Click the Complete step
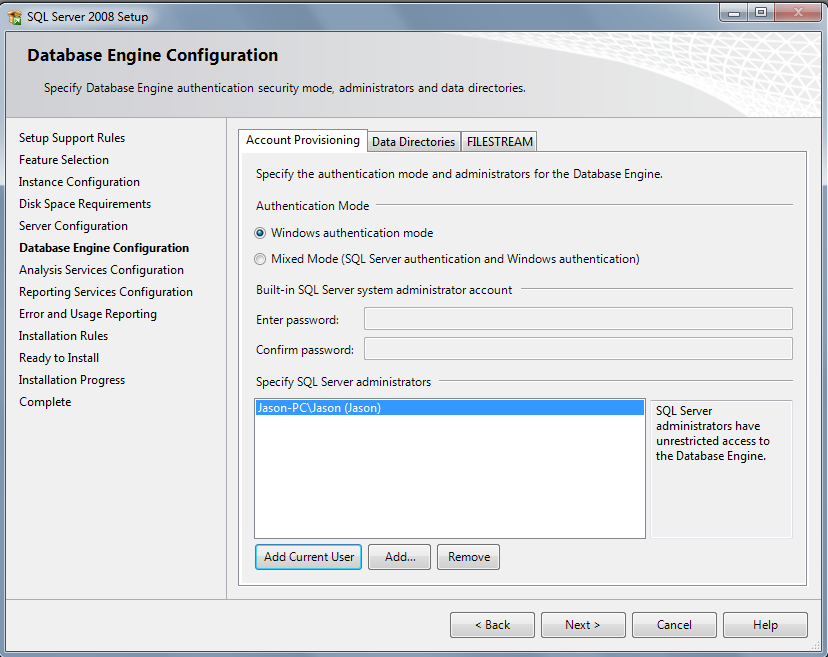 pos(45,402)
